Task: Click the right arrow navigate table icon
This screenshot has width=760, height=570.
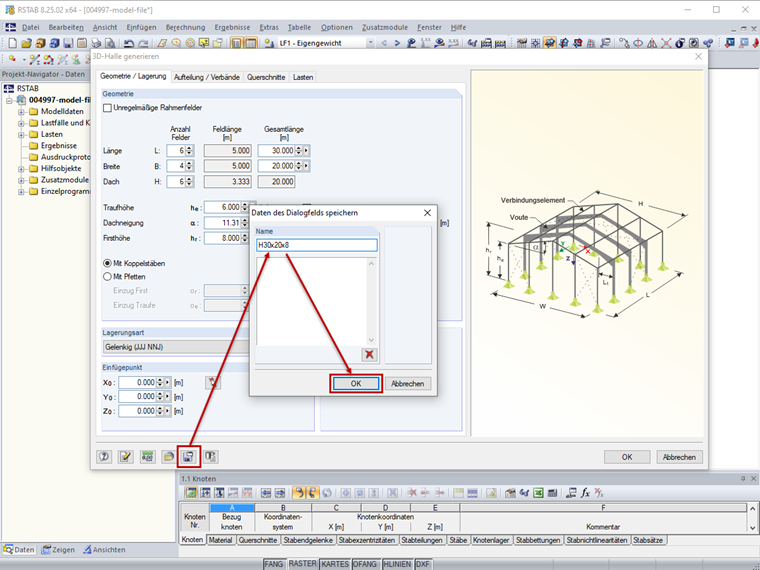Action: [280, 493]
